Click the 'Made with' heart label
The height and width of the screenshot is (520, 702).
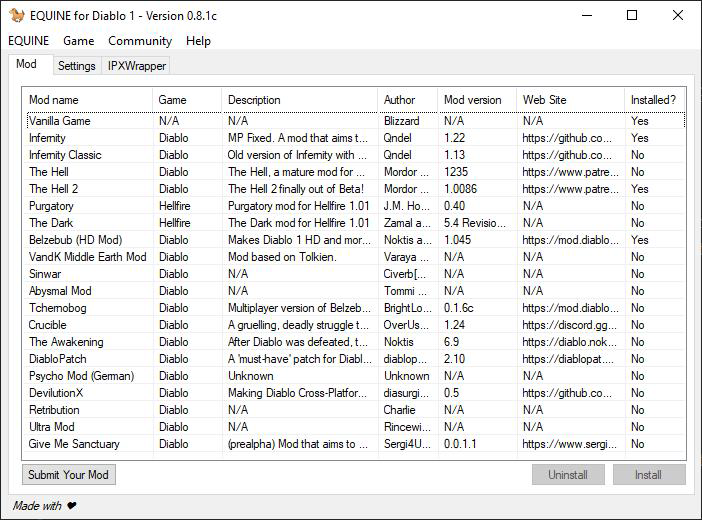(45, 506)
